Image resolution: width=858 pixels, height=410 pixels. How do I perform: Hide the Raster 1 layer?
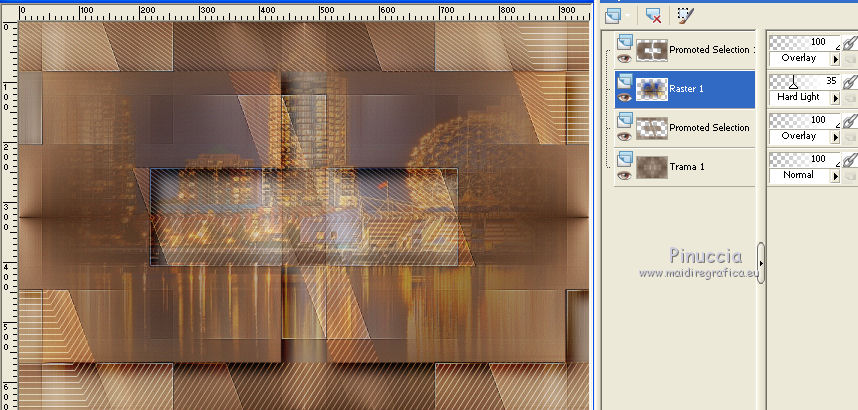point(624,98)
